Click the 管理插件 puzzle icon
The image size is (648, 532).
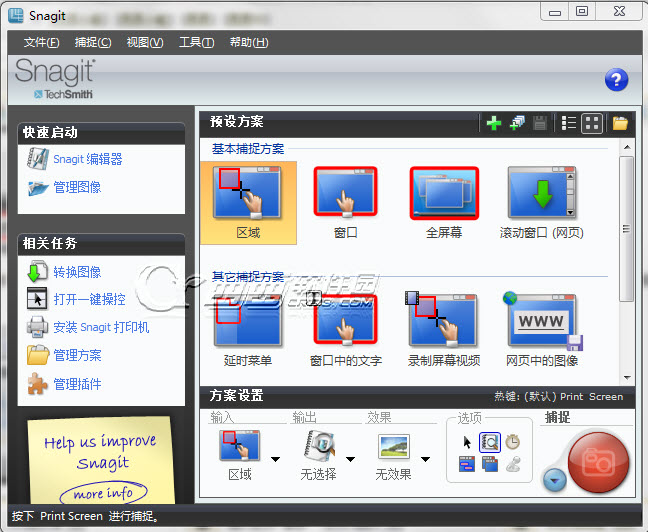[x=37, y=384]
